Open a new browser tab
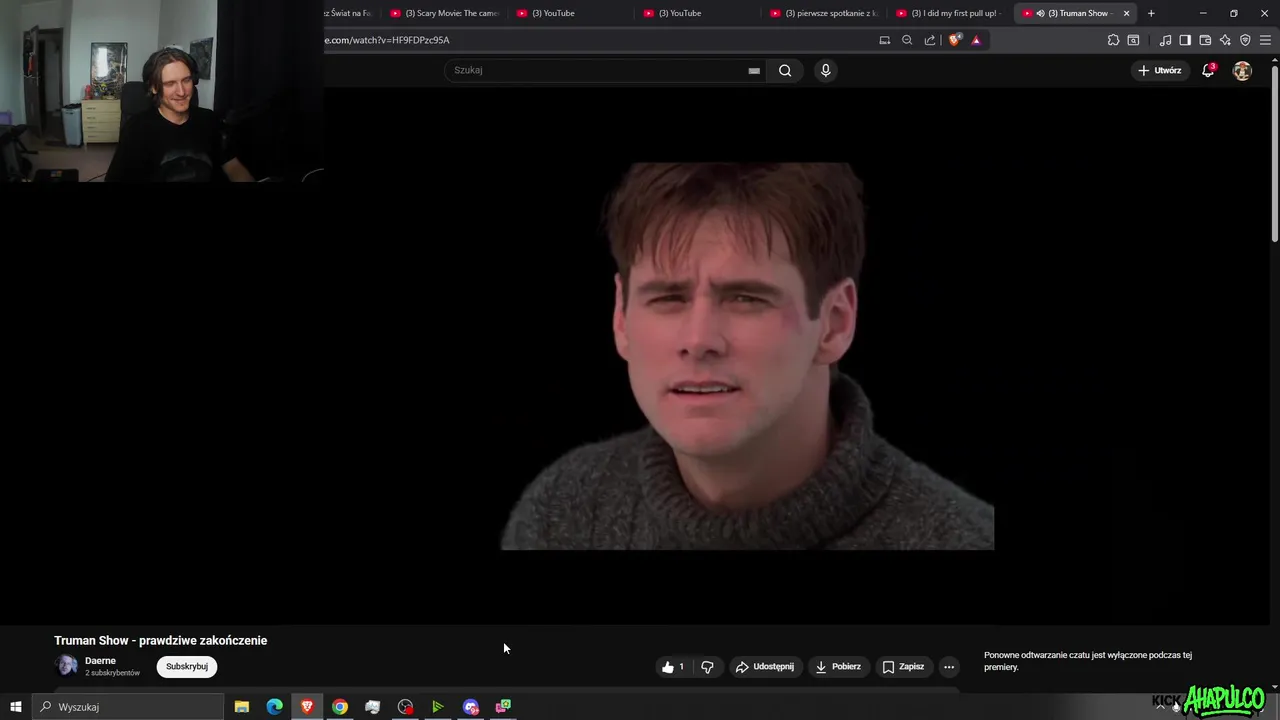 (1151, 13)
